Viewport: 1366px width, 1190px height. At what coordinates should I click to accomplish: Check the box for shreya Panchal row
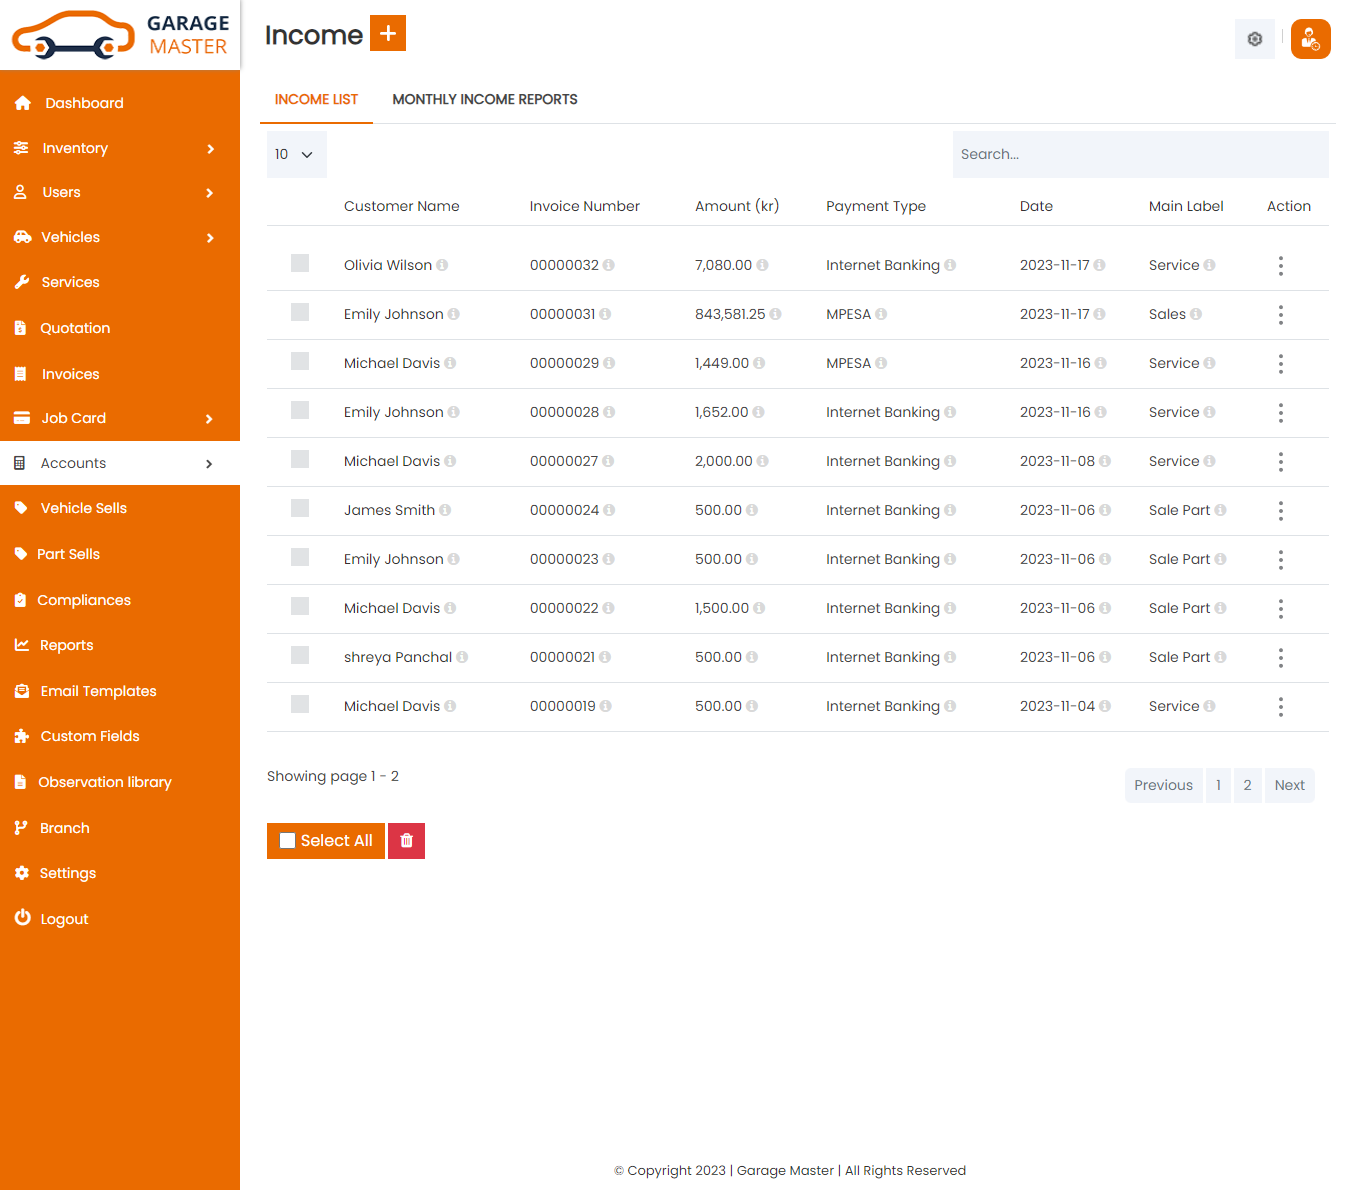coord(300,655)
